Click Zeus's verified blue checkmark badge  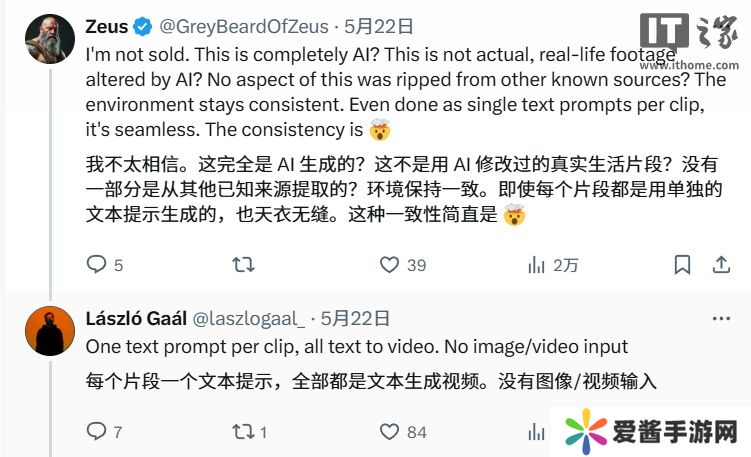point(142,26)
